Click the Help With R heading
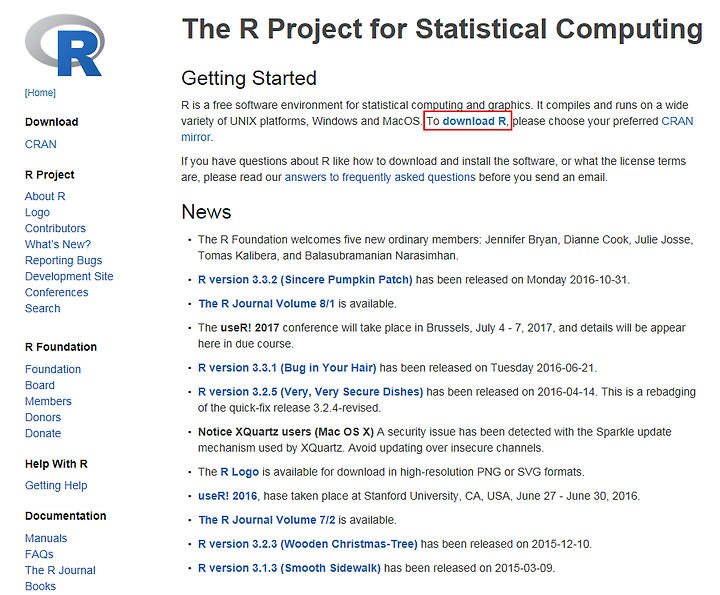The image size is (720, 595). [56, 464]
